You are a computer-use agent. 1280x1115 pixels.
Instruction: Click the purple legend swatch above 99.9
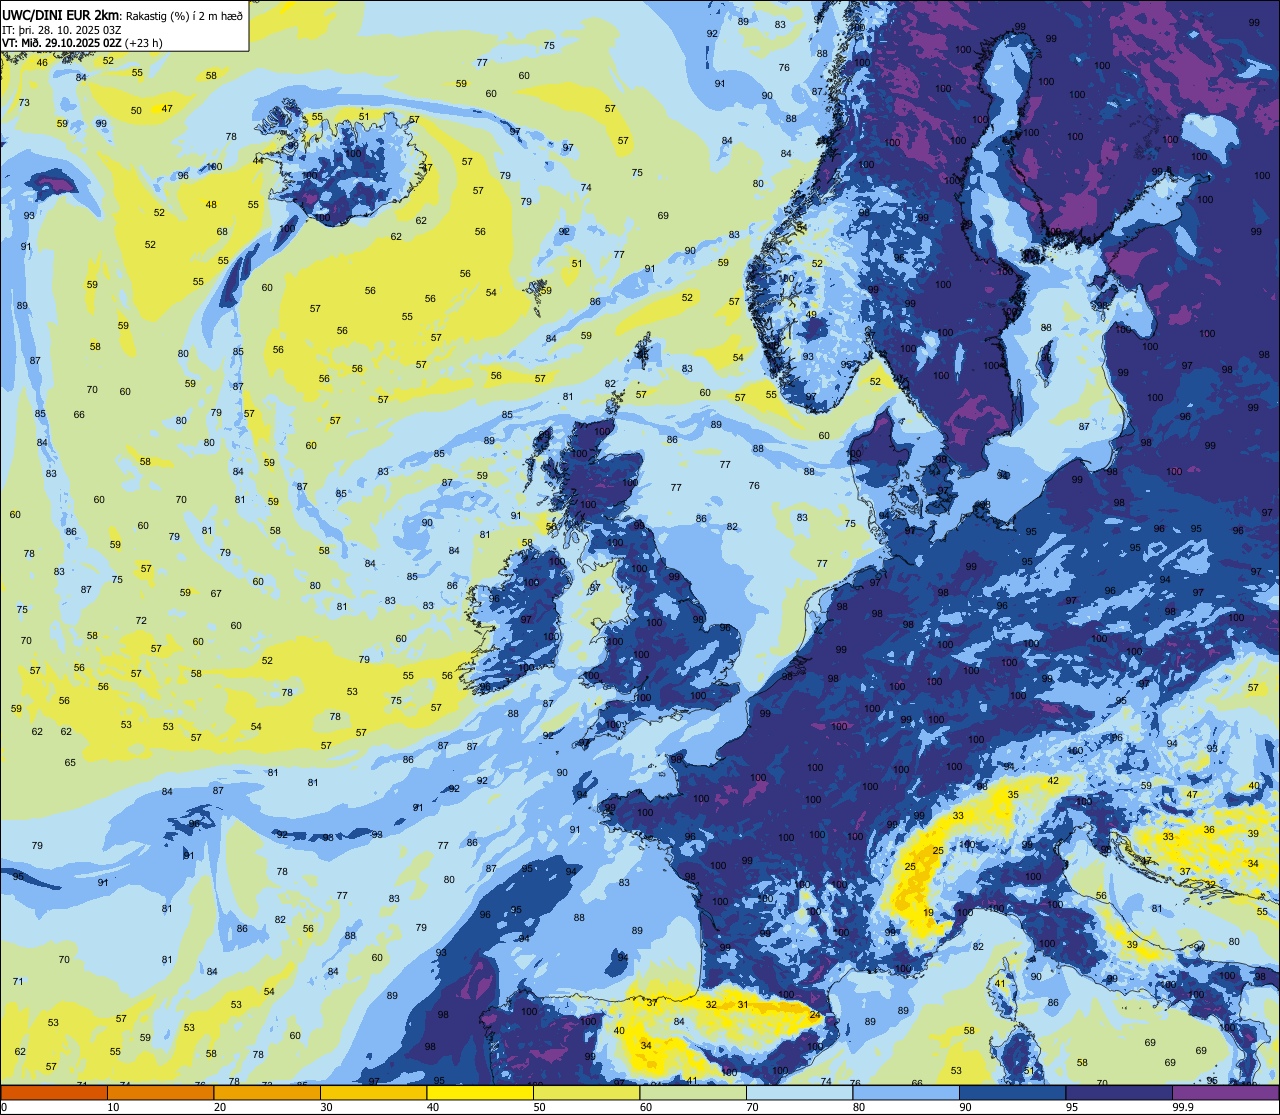pos(1225,1093)
